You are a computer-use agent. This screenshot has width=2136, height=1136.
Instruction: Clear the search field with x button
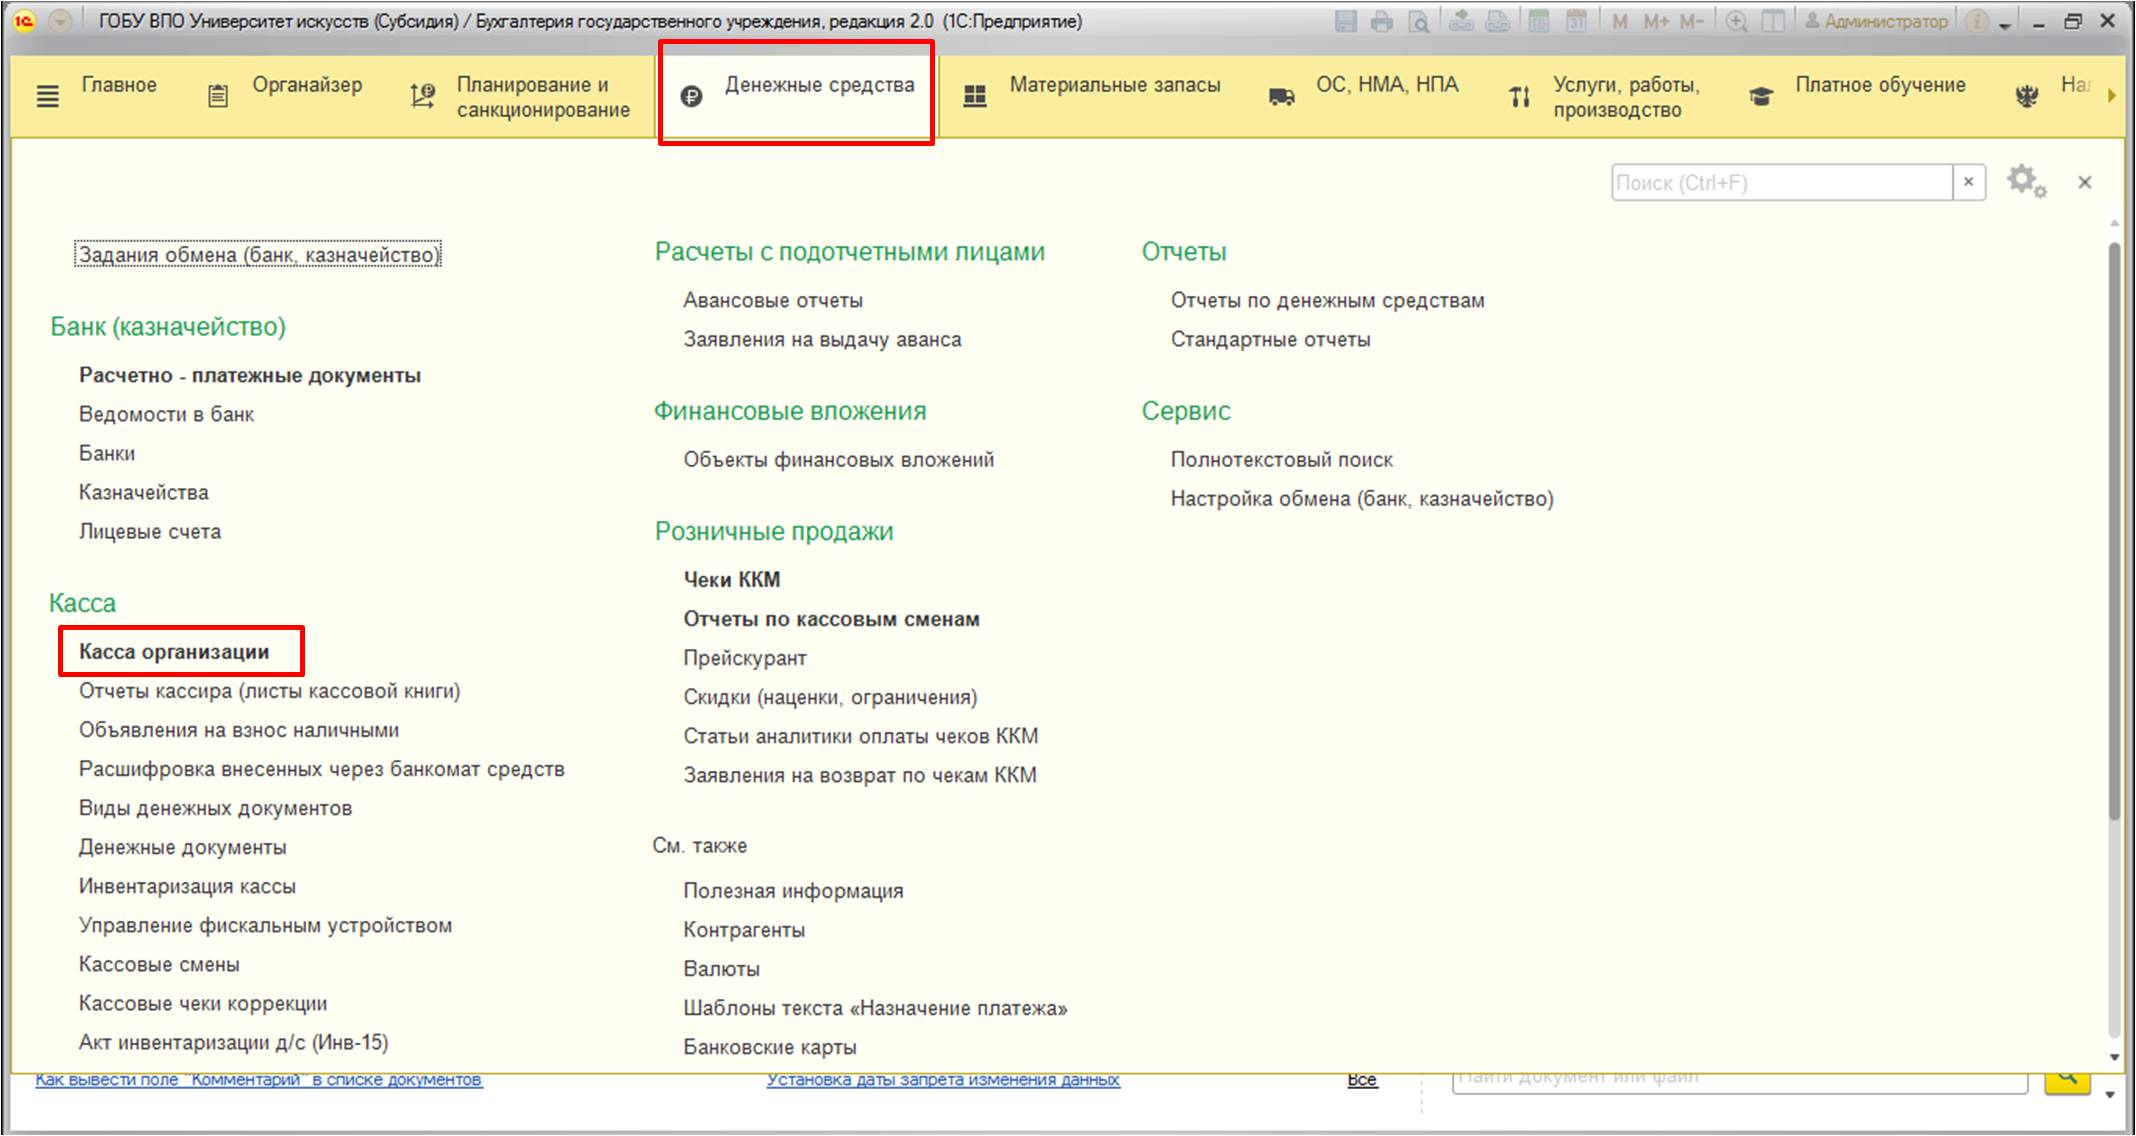coord(1968,182)
